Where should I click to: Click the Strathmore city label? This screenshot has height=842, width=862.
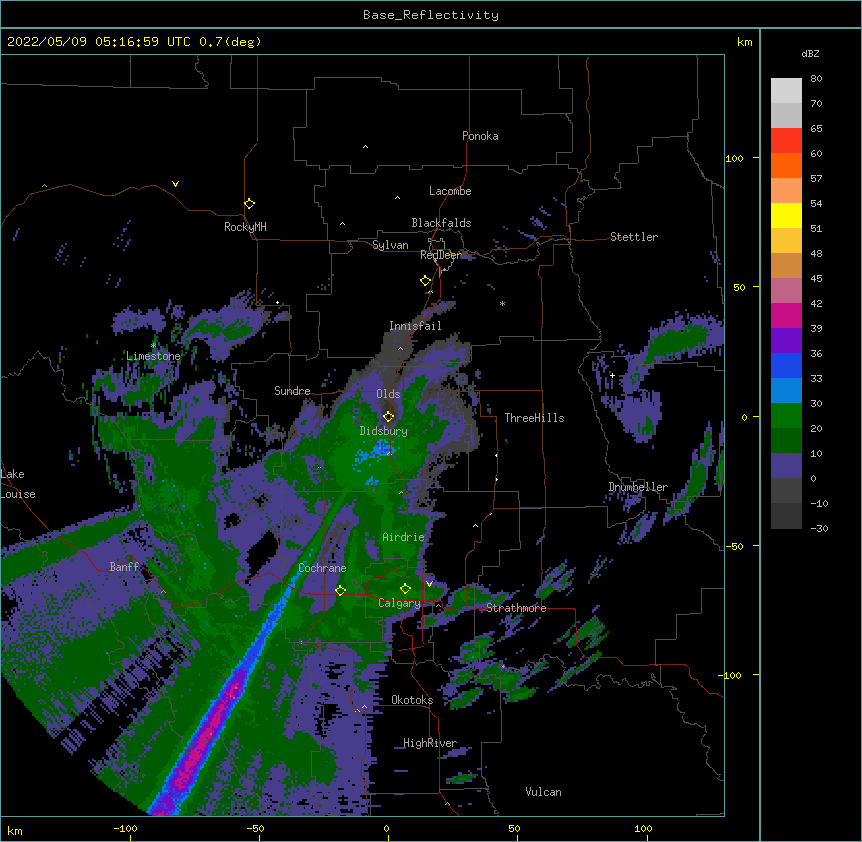pos(516,608)
